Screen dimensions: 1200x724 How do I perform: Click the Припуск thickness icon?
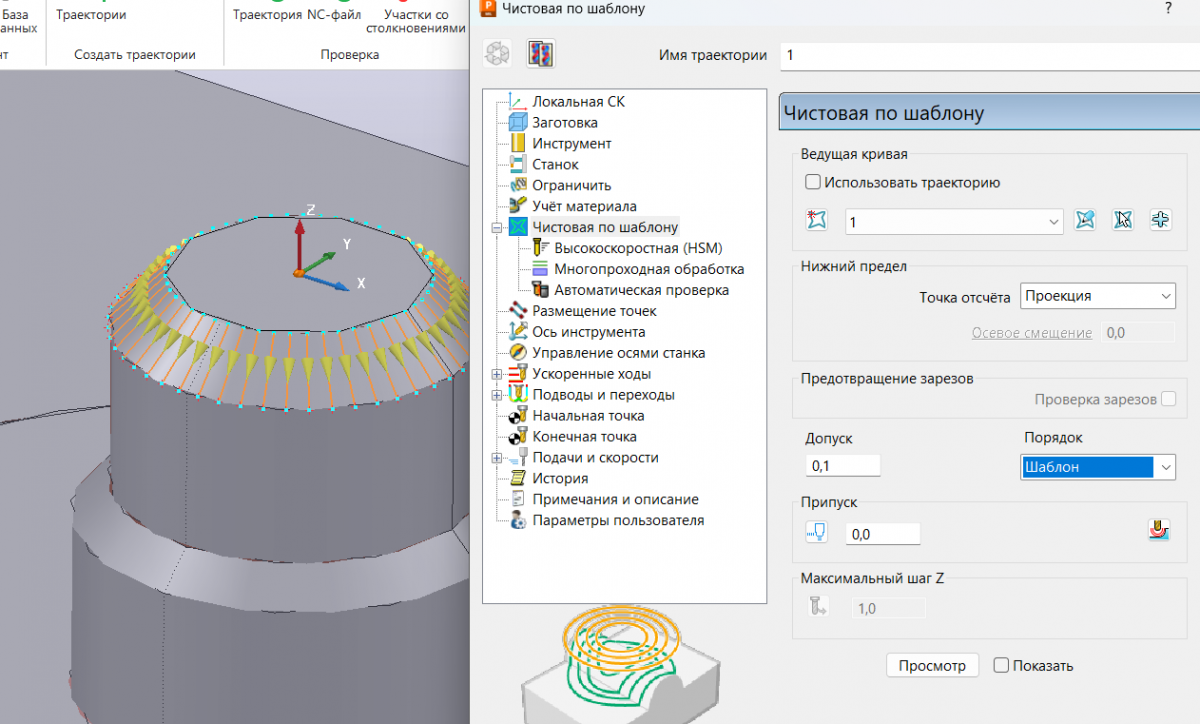817,533
